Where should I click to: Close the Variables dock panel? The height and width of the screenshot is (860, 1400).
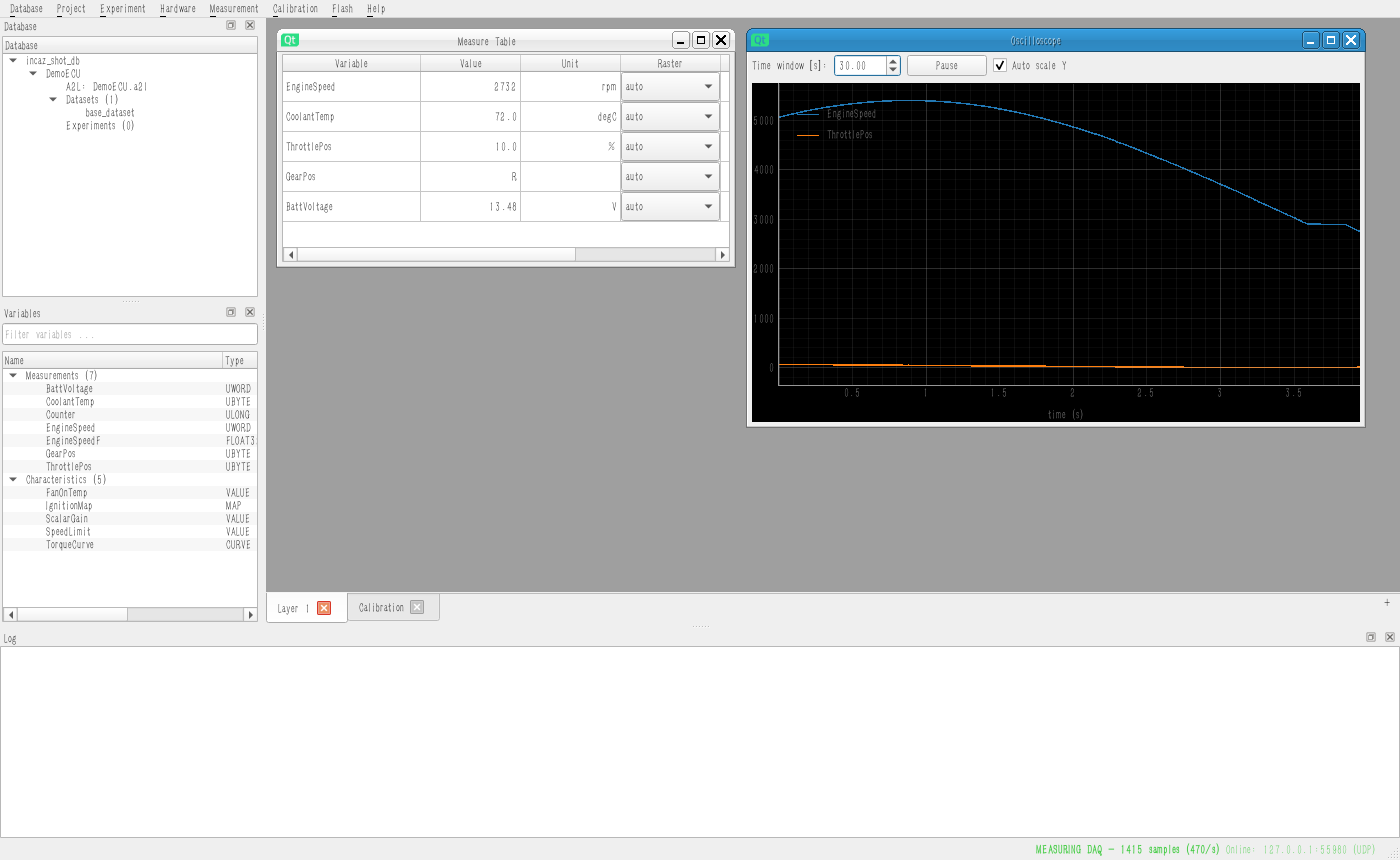tap(250, 313)
